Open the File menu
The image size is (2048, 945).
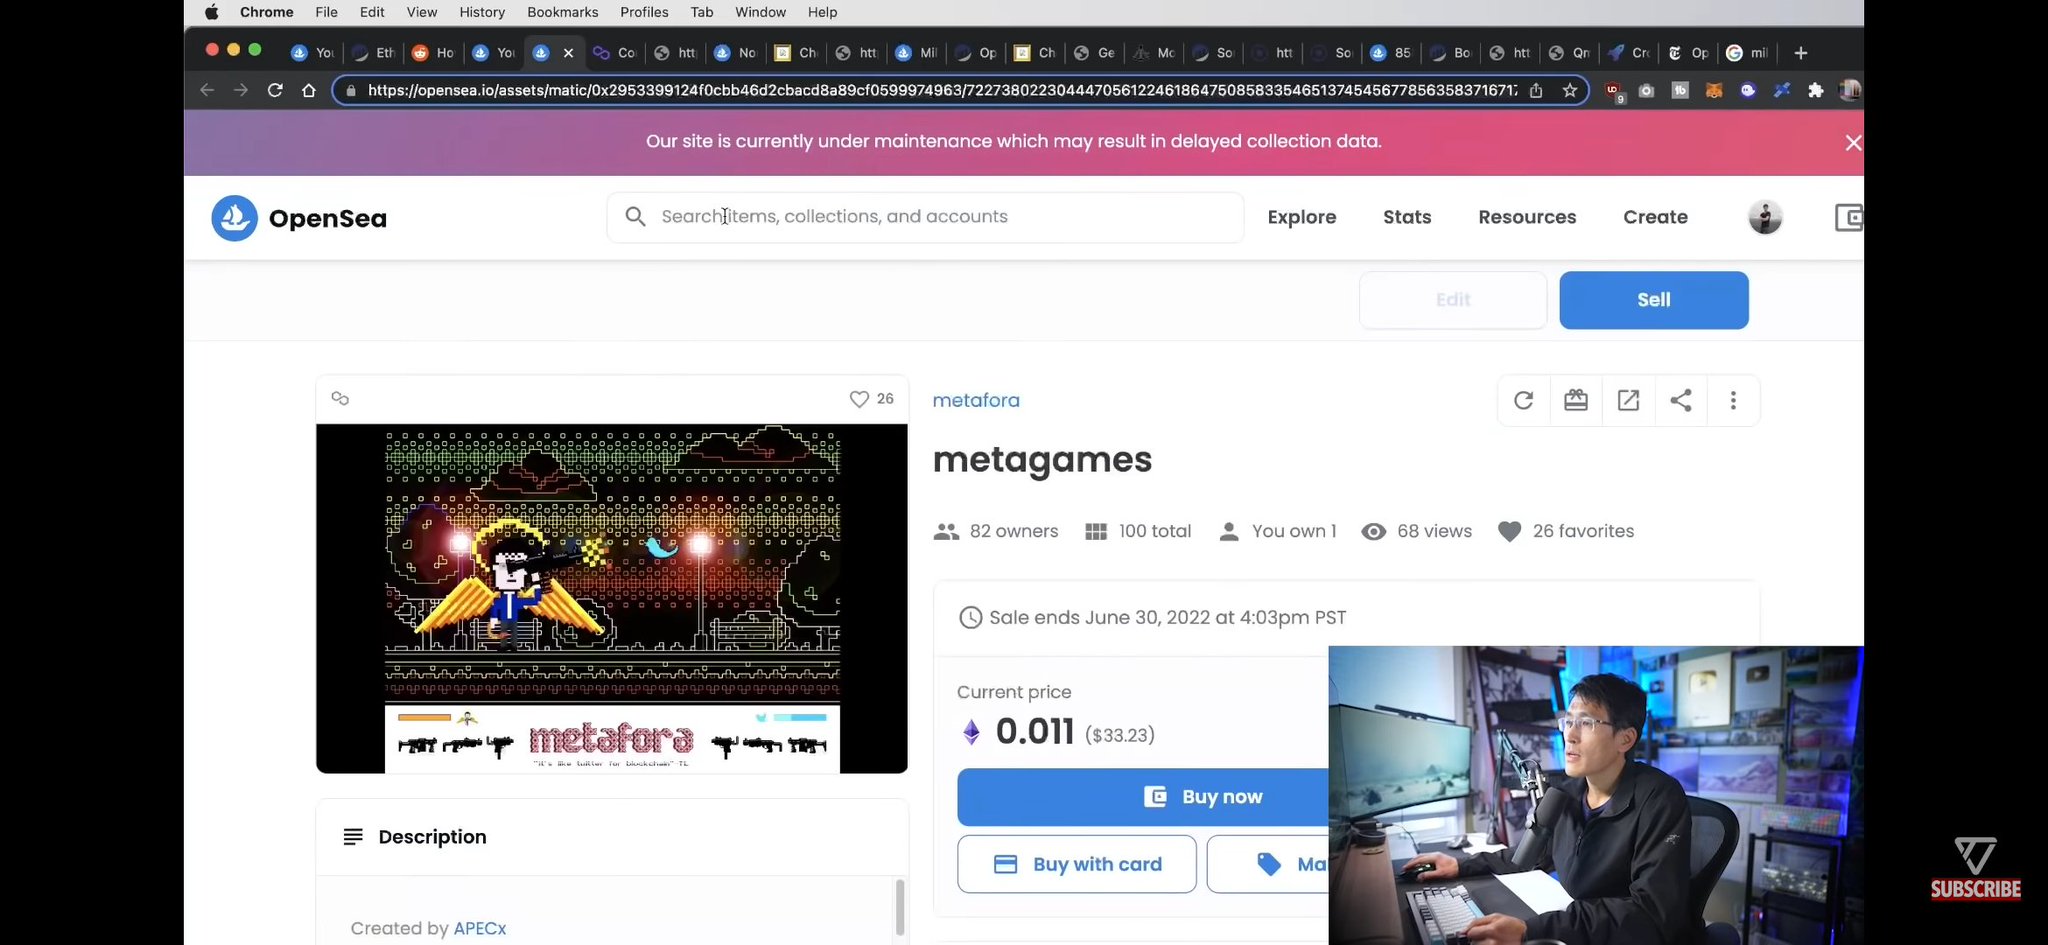click(326, 12)
